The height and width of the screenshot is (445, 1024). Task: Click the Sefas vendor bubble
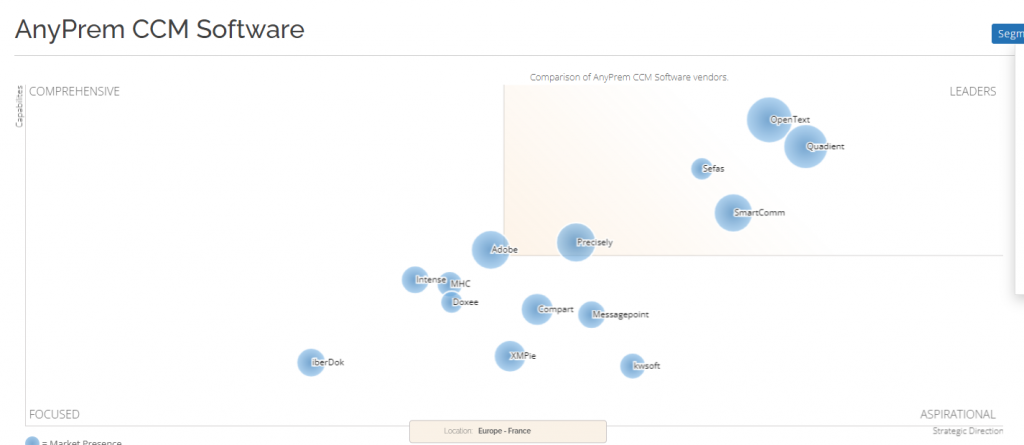702,168
